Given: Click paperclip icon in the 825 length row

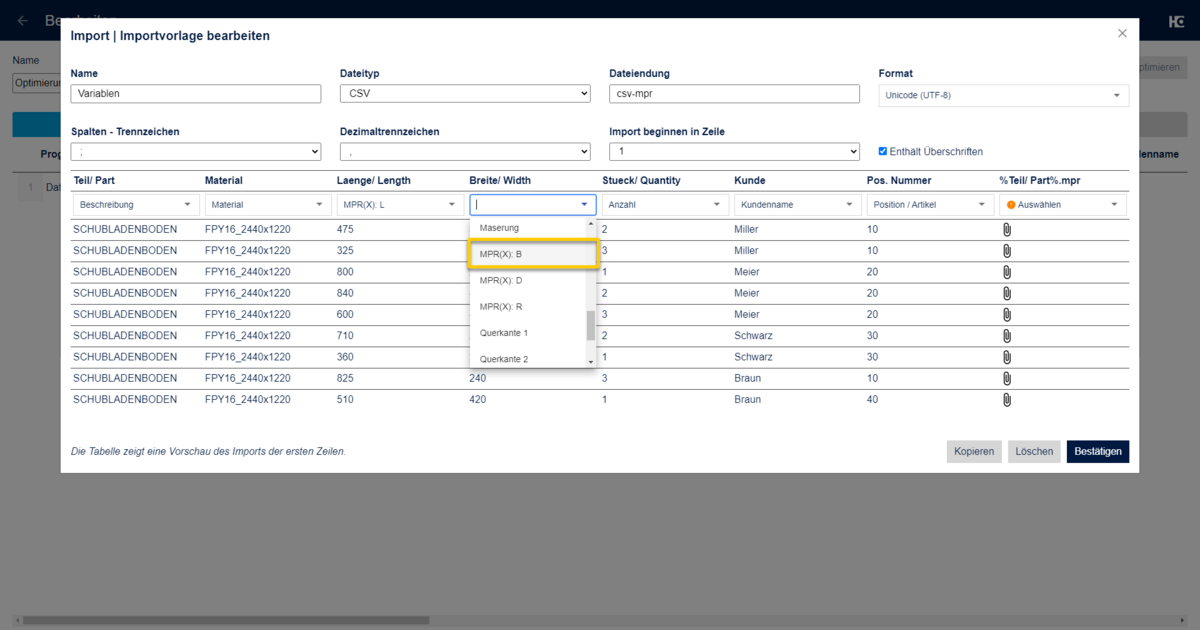Looking at the screenshot, I should tap(1007, 378).
